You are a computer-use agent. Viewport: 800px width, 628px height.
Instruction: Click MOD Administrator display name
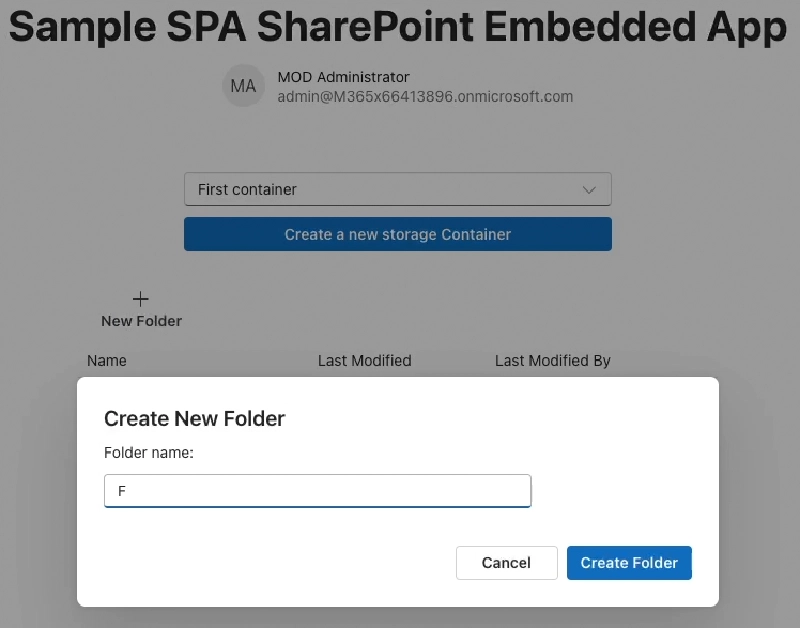point(343,77)
